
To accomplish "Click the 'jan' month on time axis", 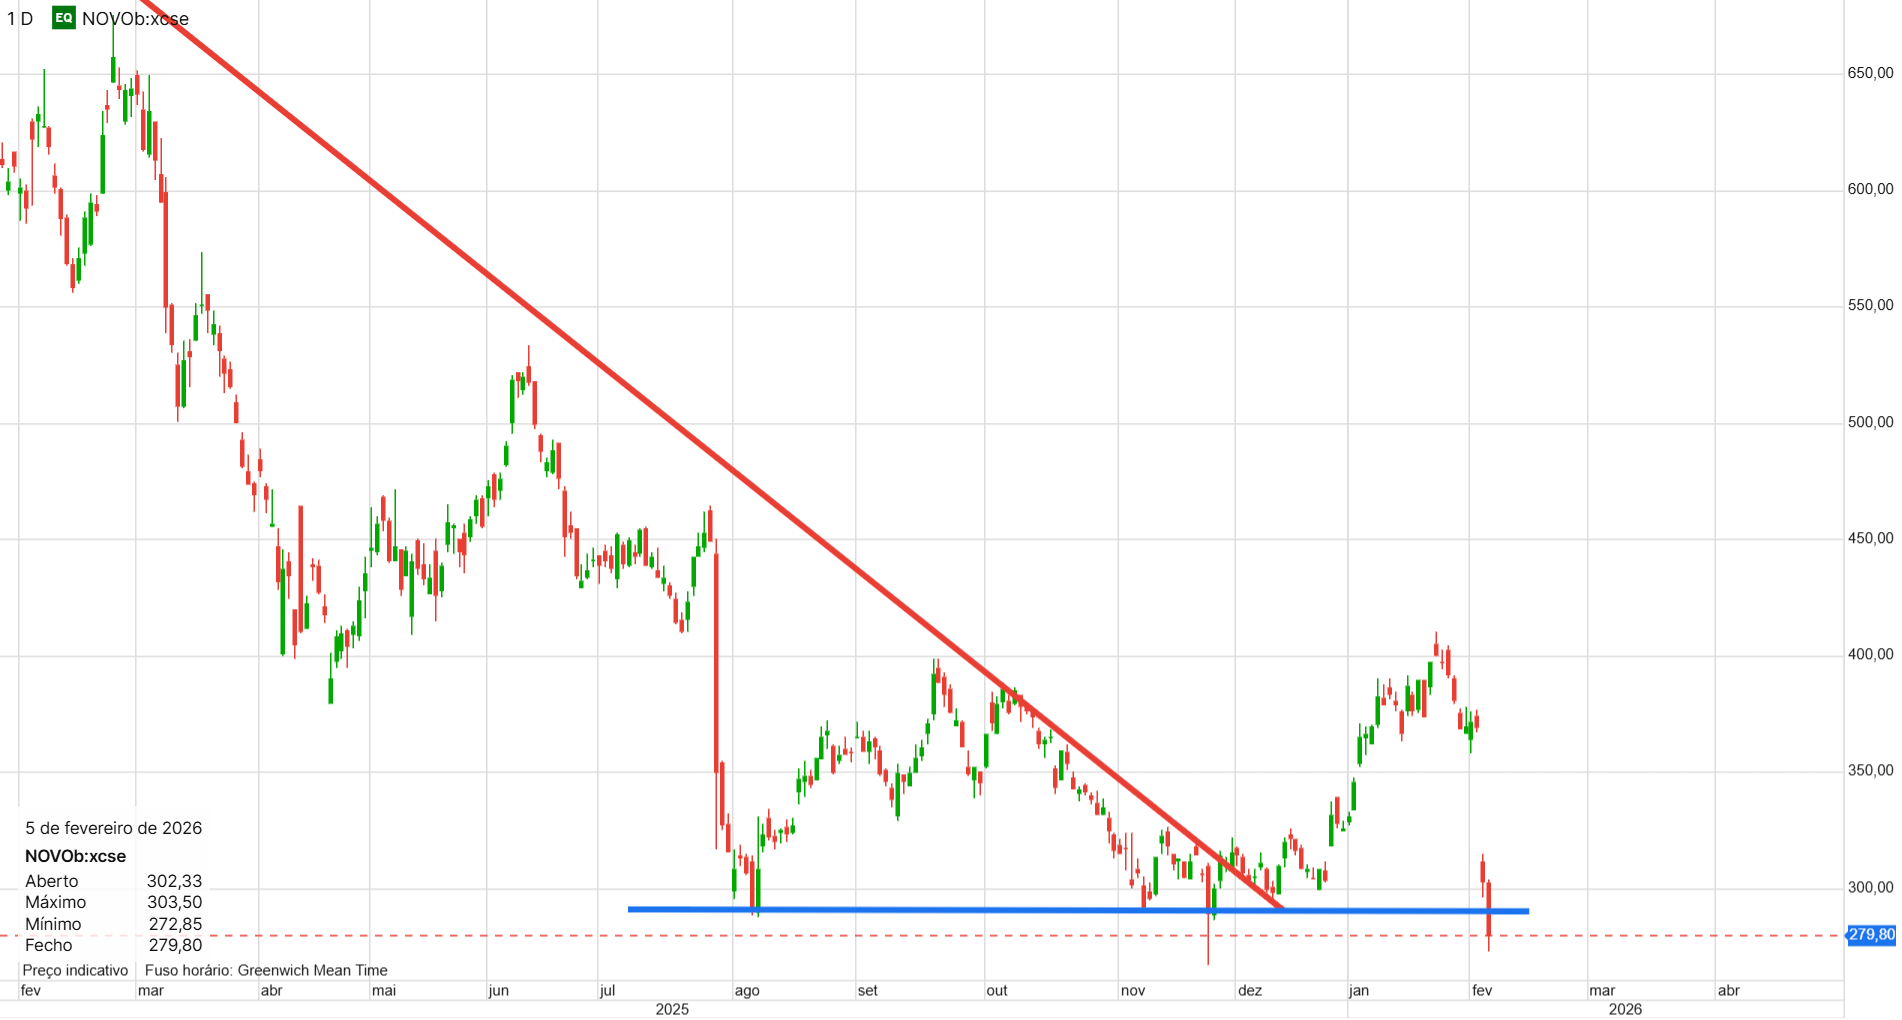I will (1358, 990).
